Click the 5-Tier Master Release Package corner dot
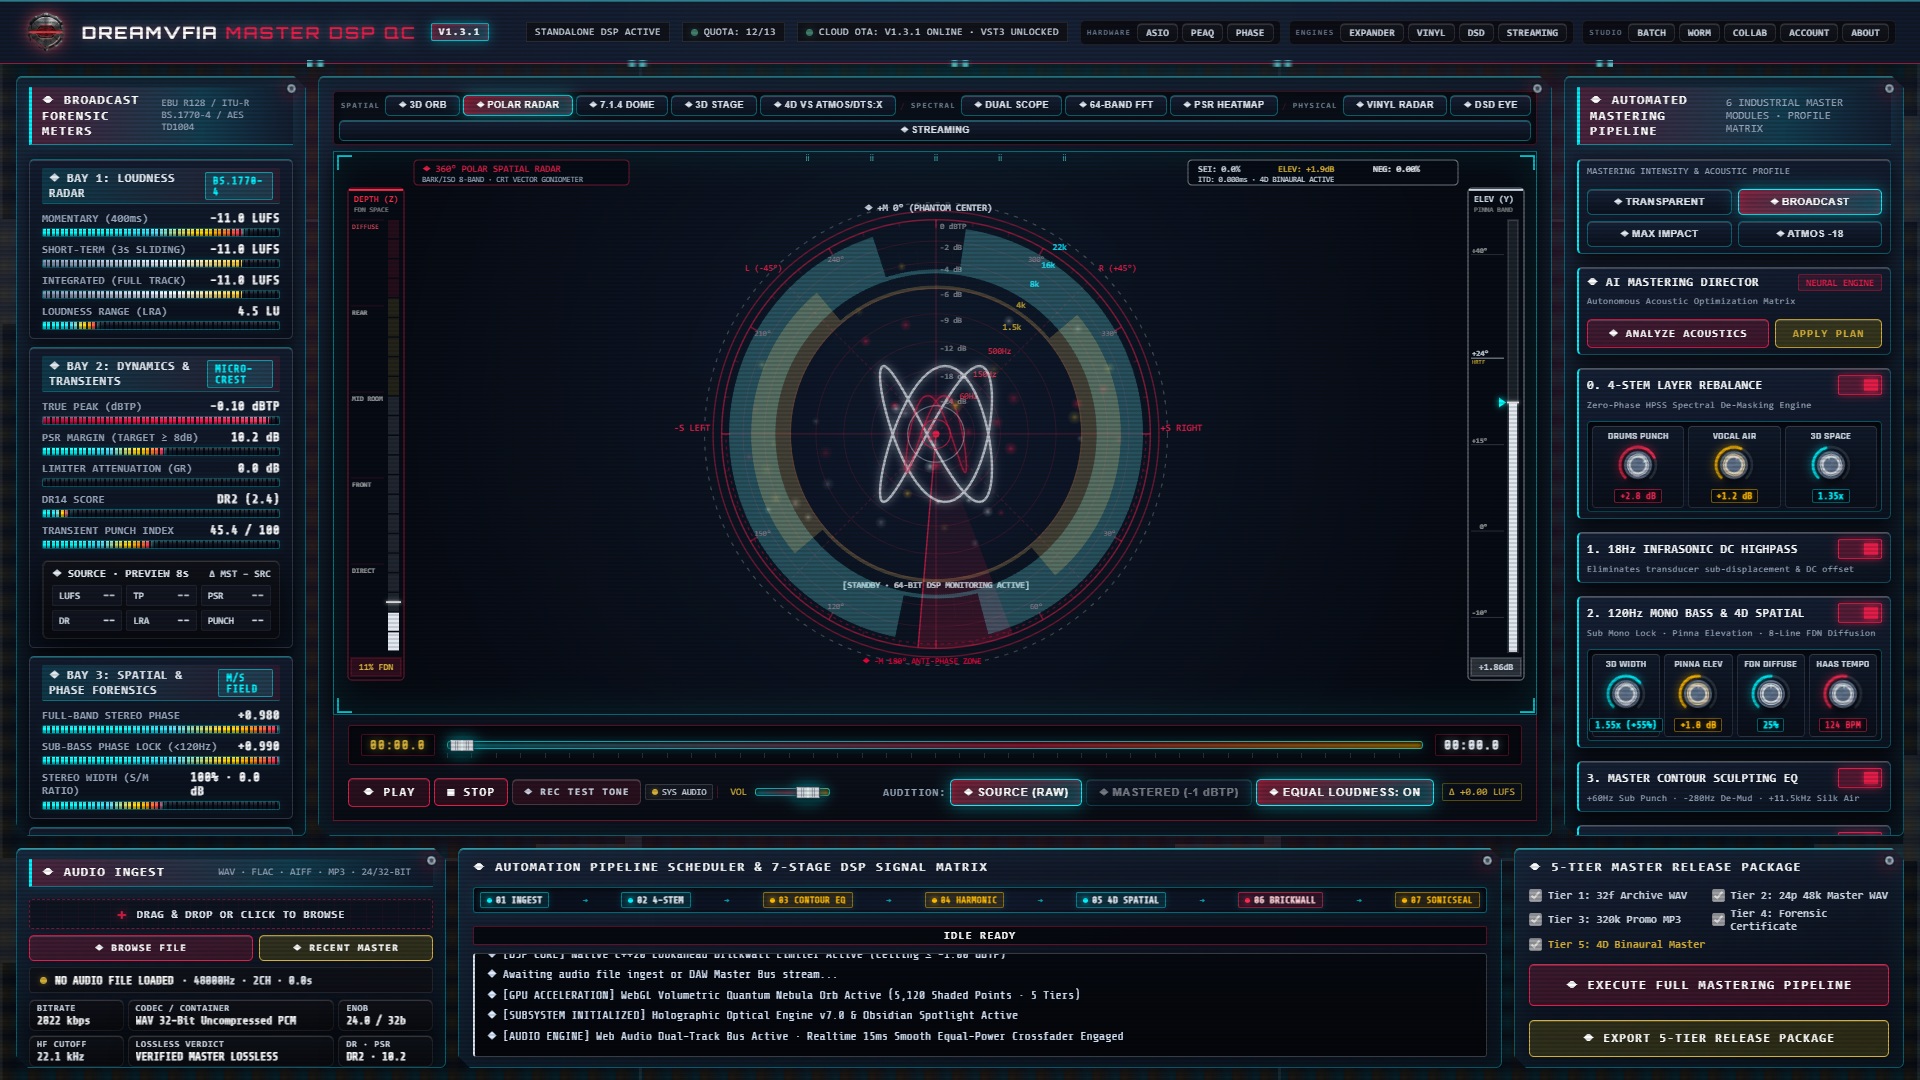Viewport: 1920px width, 1080px height. [1889, 860]
